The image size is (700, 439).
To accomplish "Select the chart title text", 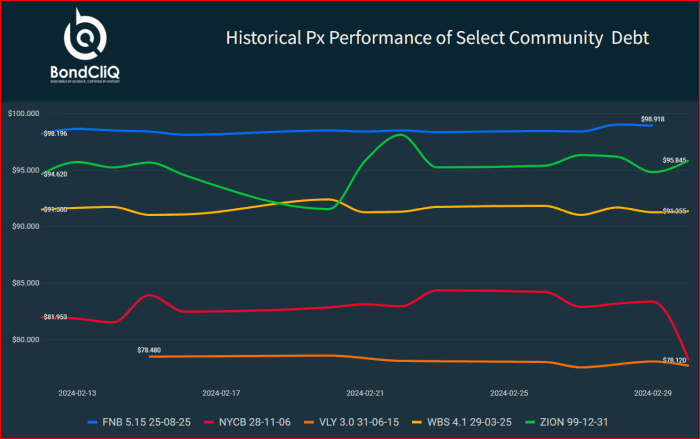I will 437,38.
